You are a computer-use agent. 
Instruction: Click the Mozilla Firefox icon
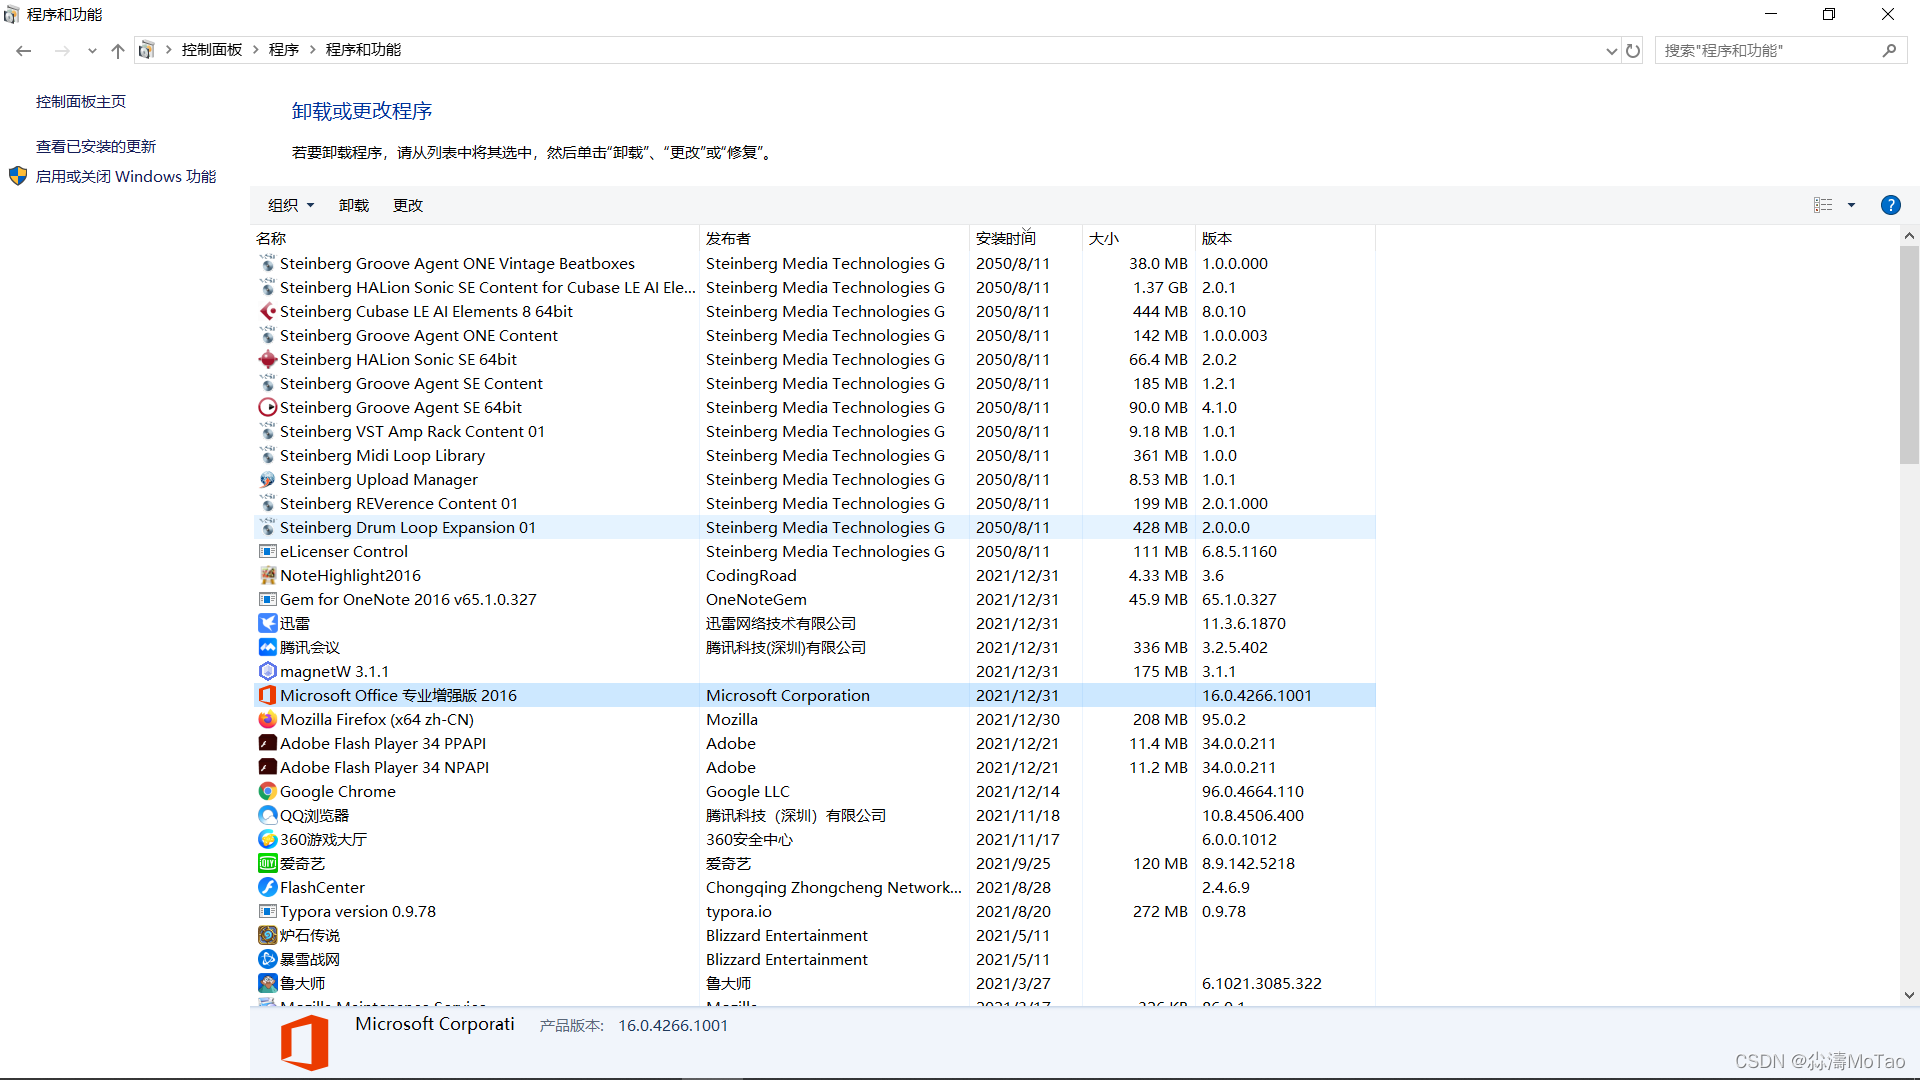(x=267, y=719)
